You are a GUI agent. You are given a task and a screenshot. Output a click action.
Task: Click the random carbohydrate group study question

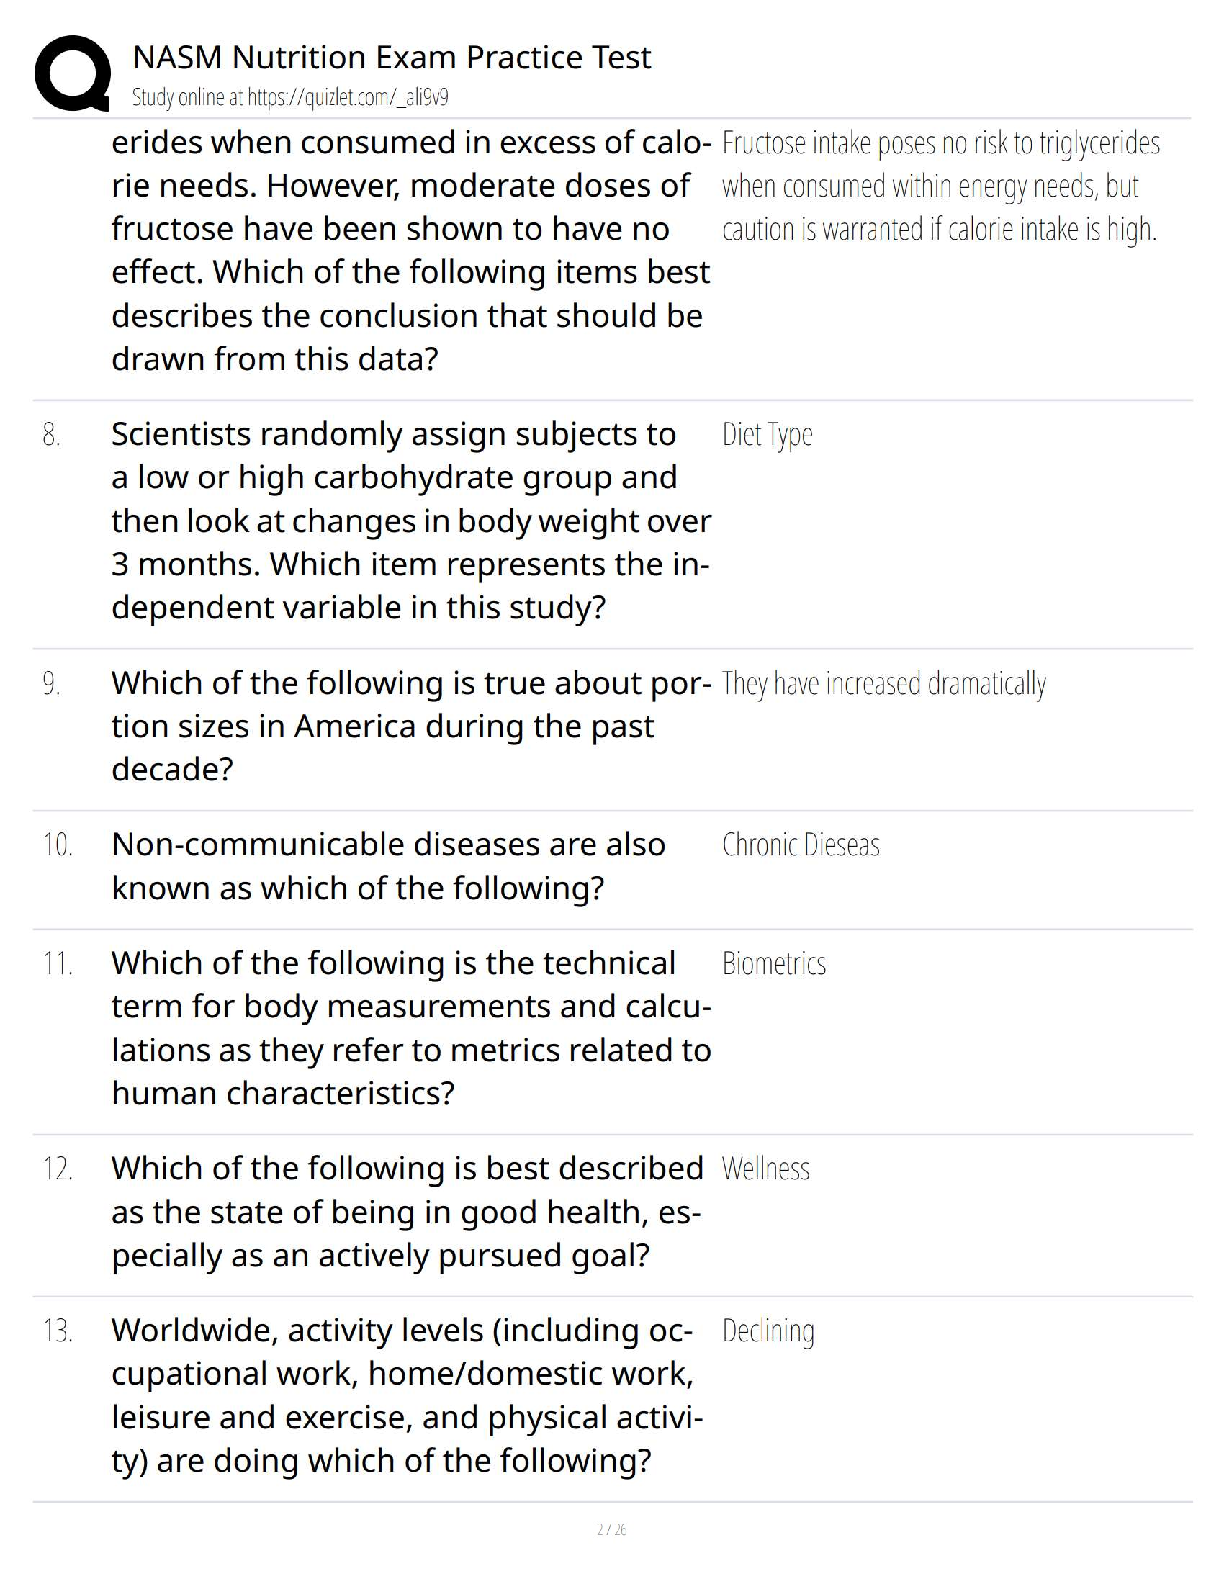tap(410, 521)
